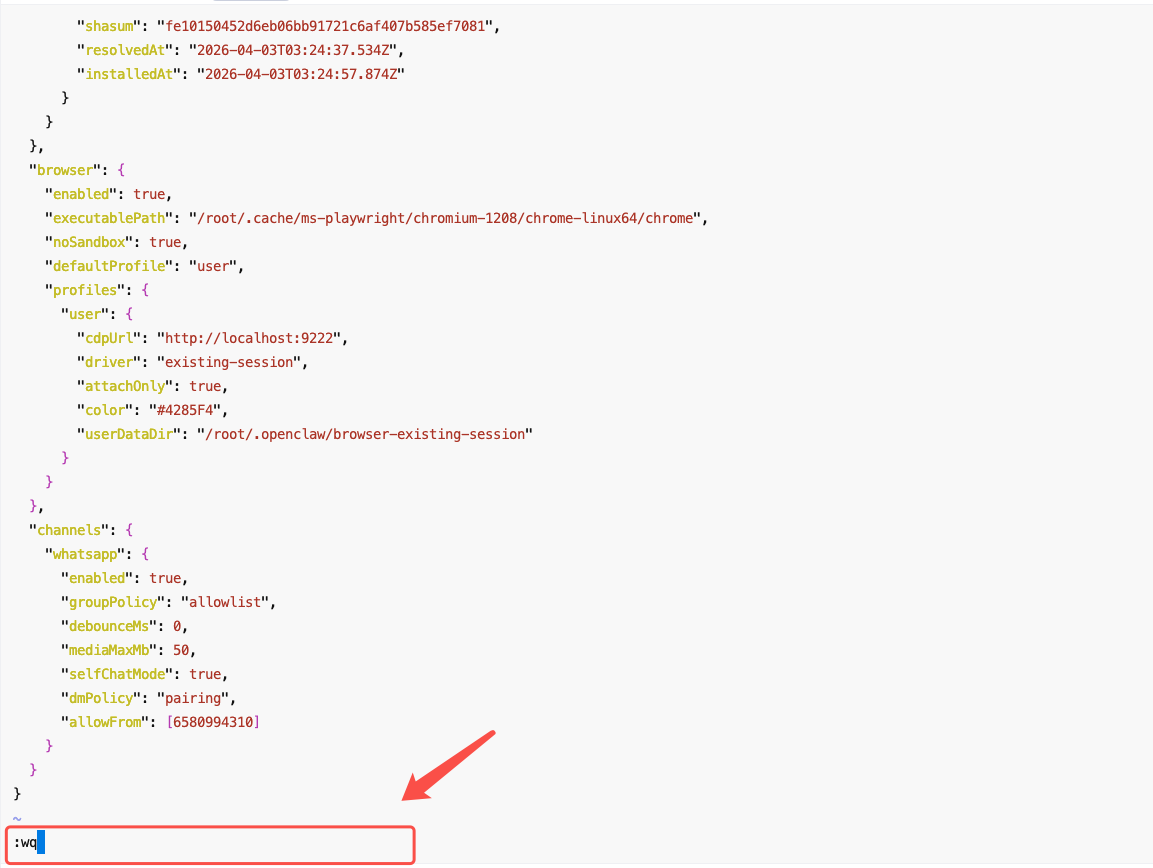Image resolution: width=1153 pixels, height=868 pixels.
Task: Click the "defaultProfile" key
Action: 106,266
